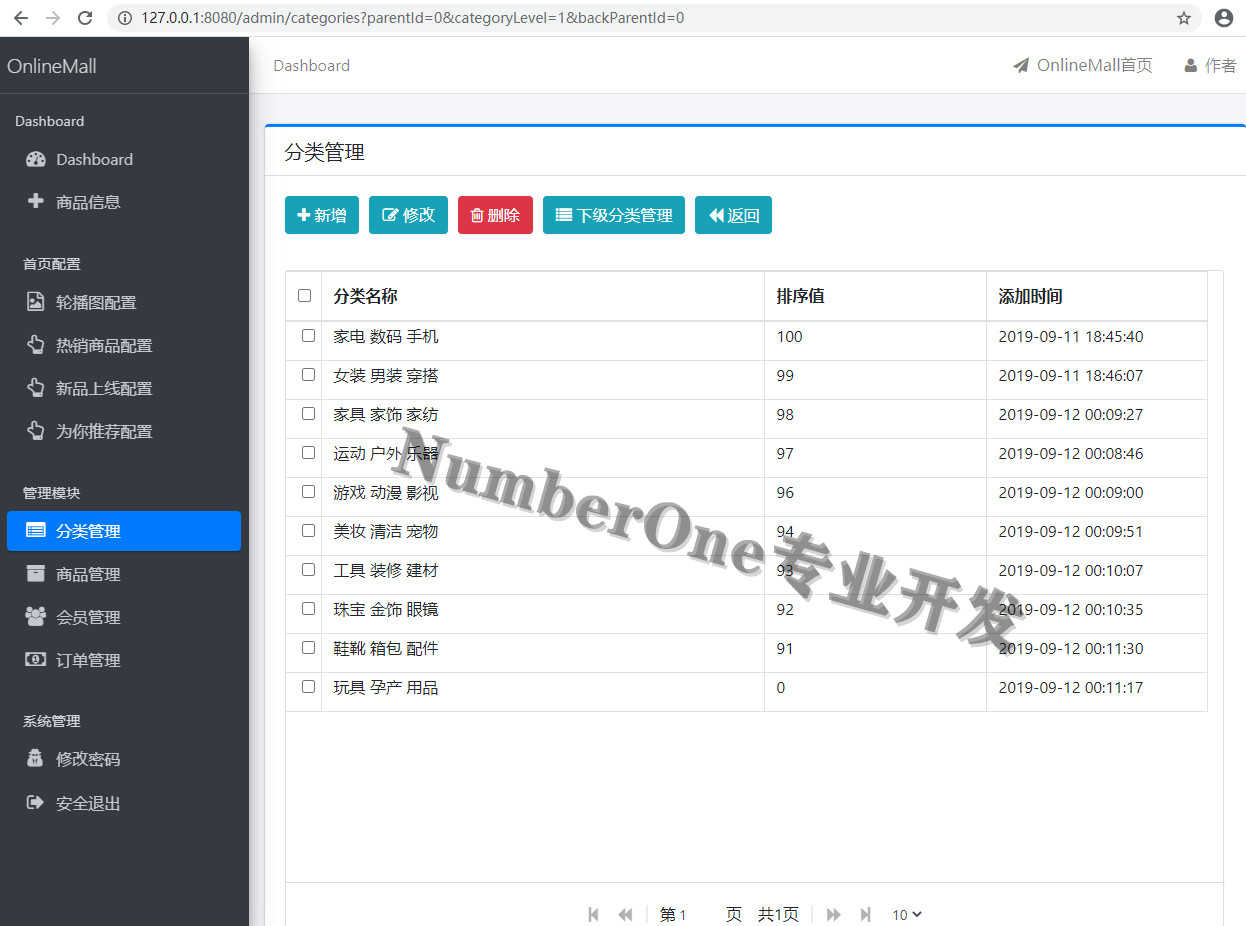Open 修改密码 in the sidebar
The height and width of the screenshot is (926, 1246).
[x=124, y=759]
